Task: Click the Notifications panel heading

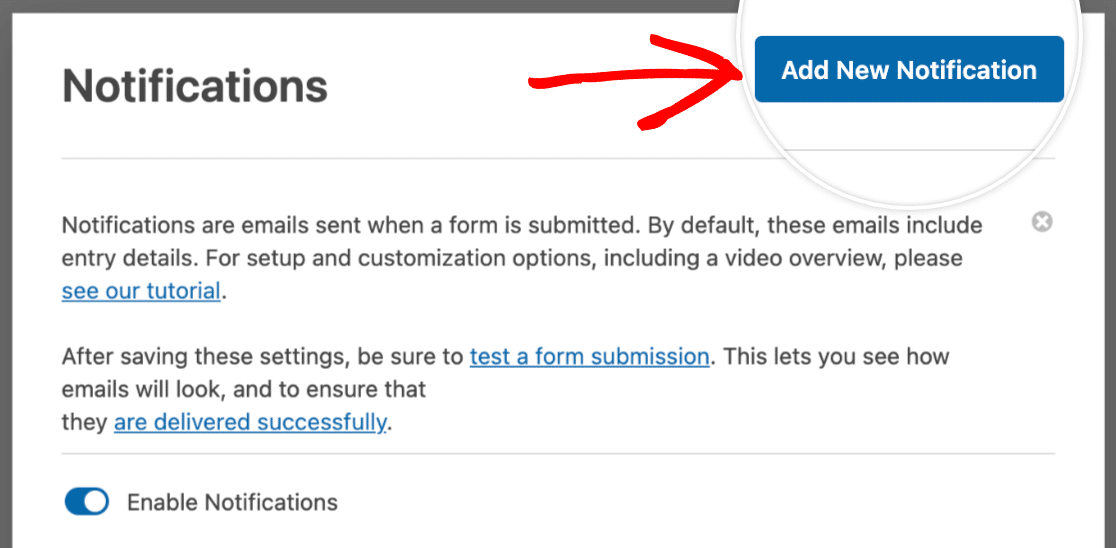Action: tap(195, 86)
